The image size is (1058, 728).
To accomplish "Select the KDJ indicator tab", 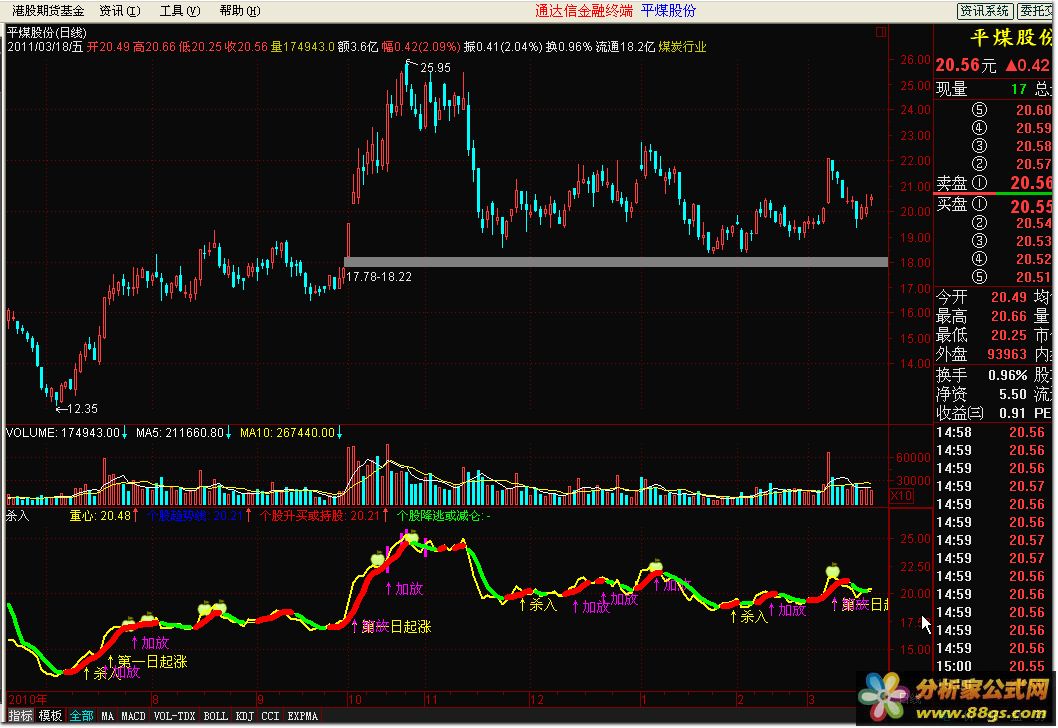I will (245, 716).
